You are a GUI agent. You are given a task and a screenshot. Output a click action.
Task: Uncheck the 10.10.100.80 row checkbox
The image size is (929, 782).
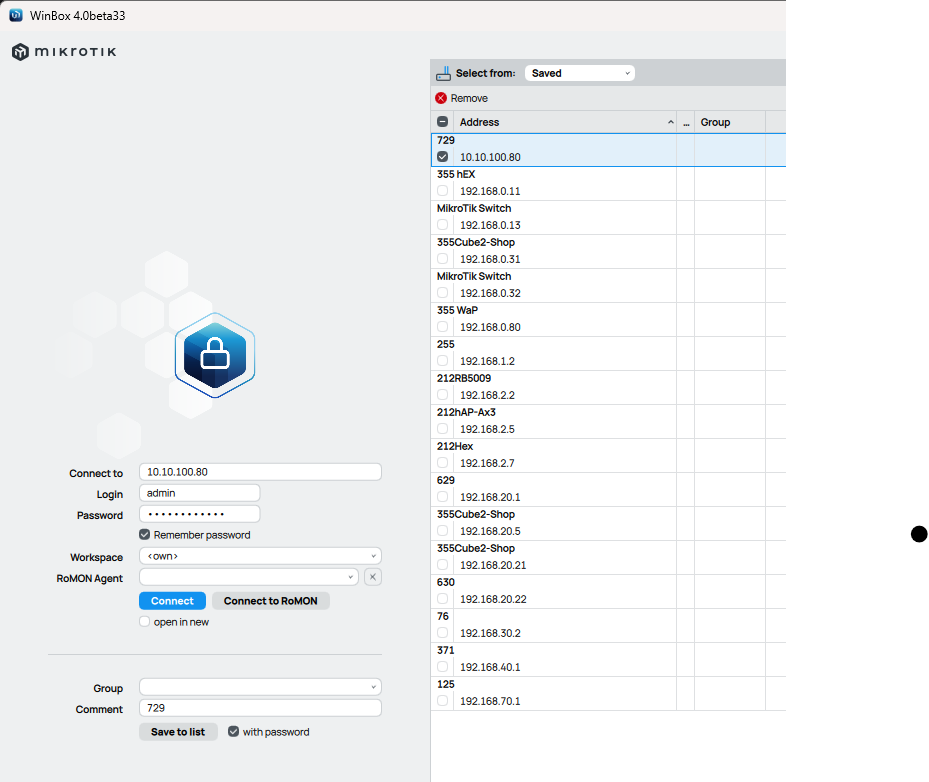pyautogui.click(x=443, y=157)
